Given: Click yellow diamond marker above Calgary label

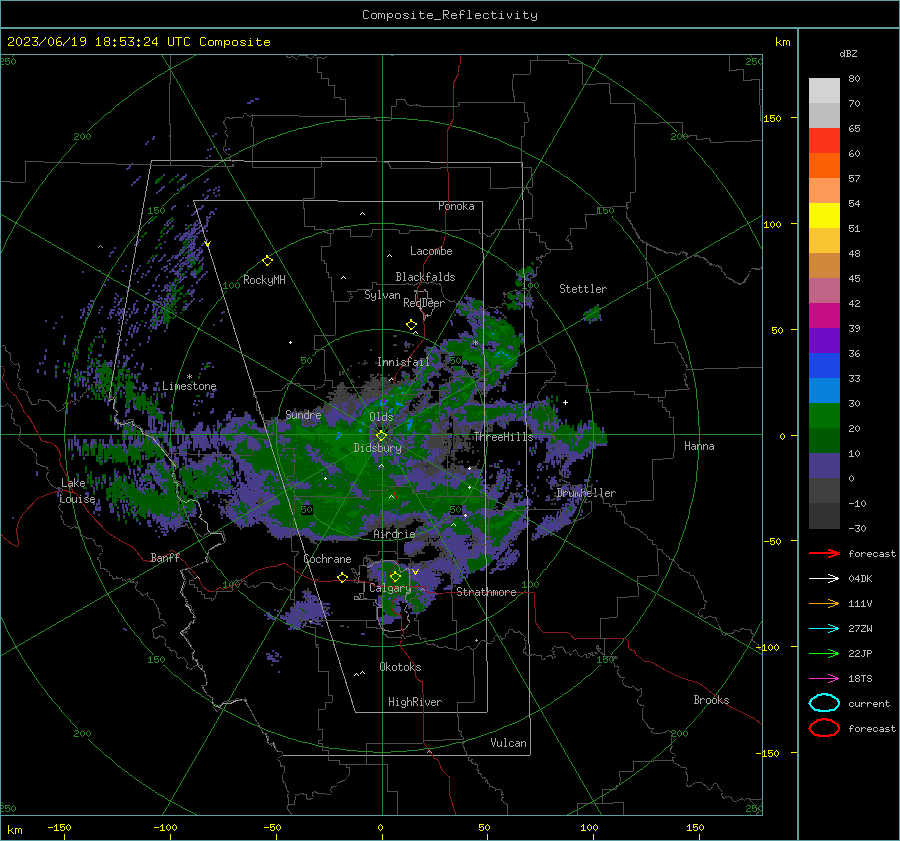Looking at the screenshot, I should pyautogui.click(x=395, y=576).
